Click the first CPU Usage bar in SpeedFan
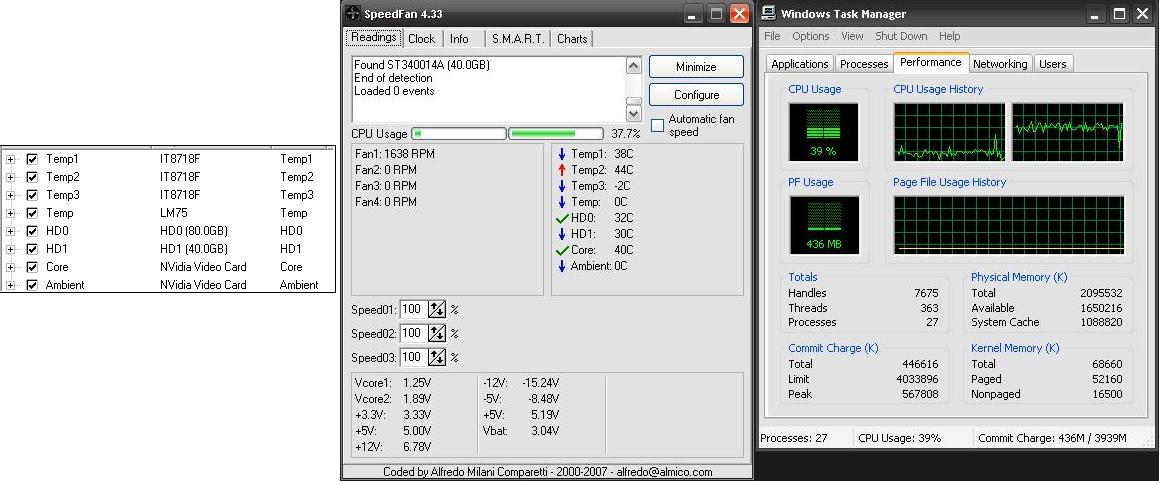This screenshot has width=1160, height=484. (459, 134)
